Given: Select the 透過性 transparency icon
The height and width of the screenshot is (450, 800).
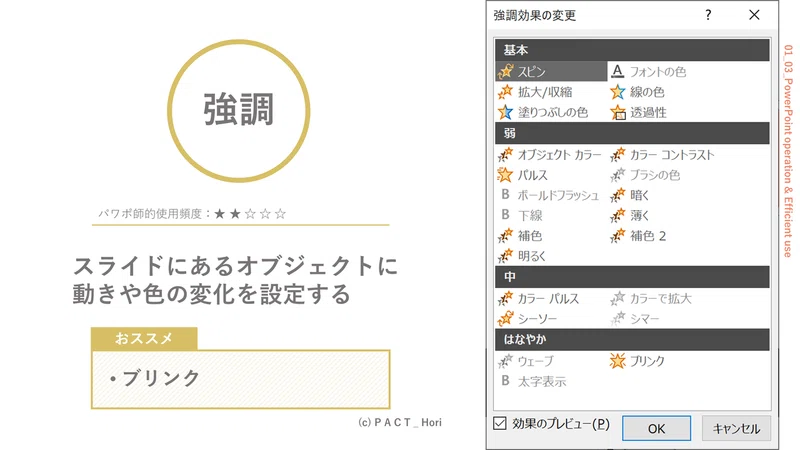Looking at the screenshot, I should (x=618, y=112).
